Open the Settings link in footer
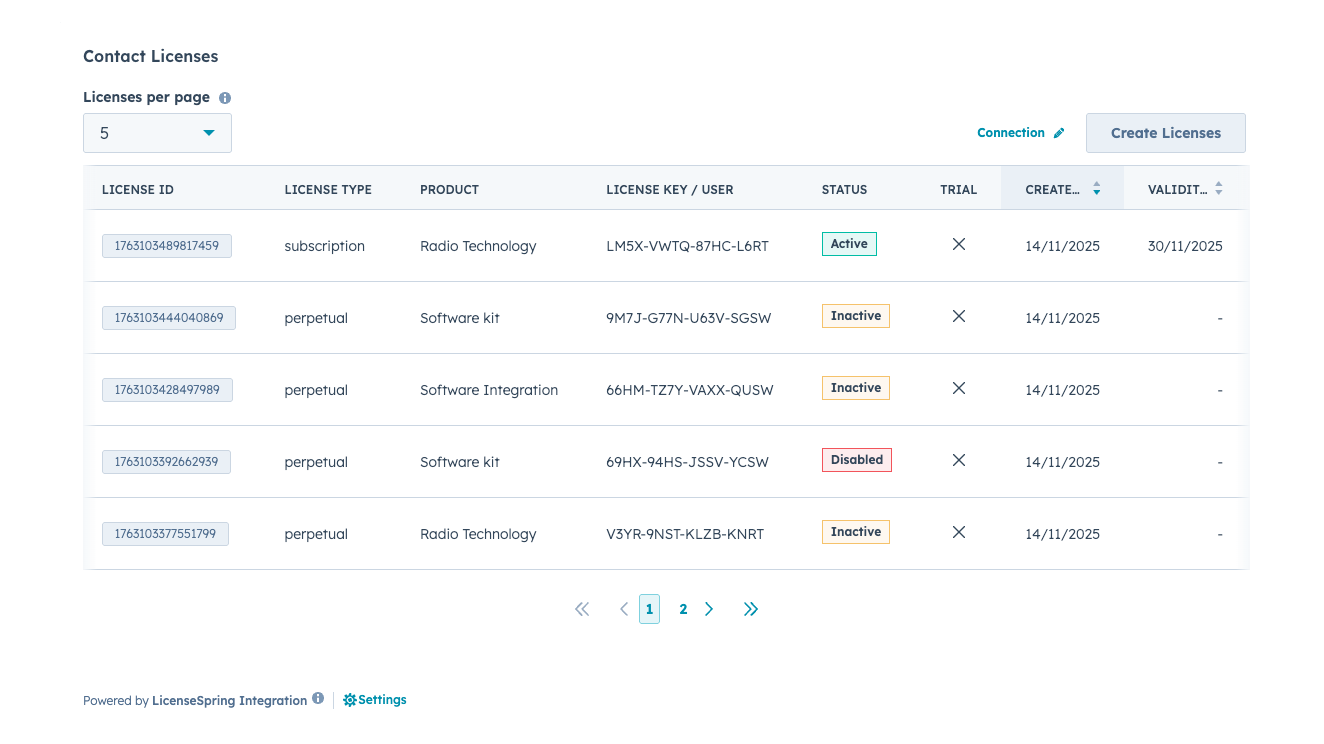 click(375, 700)
